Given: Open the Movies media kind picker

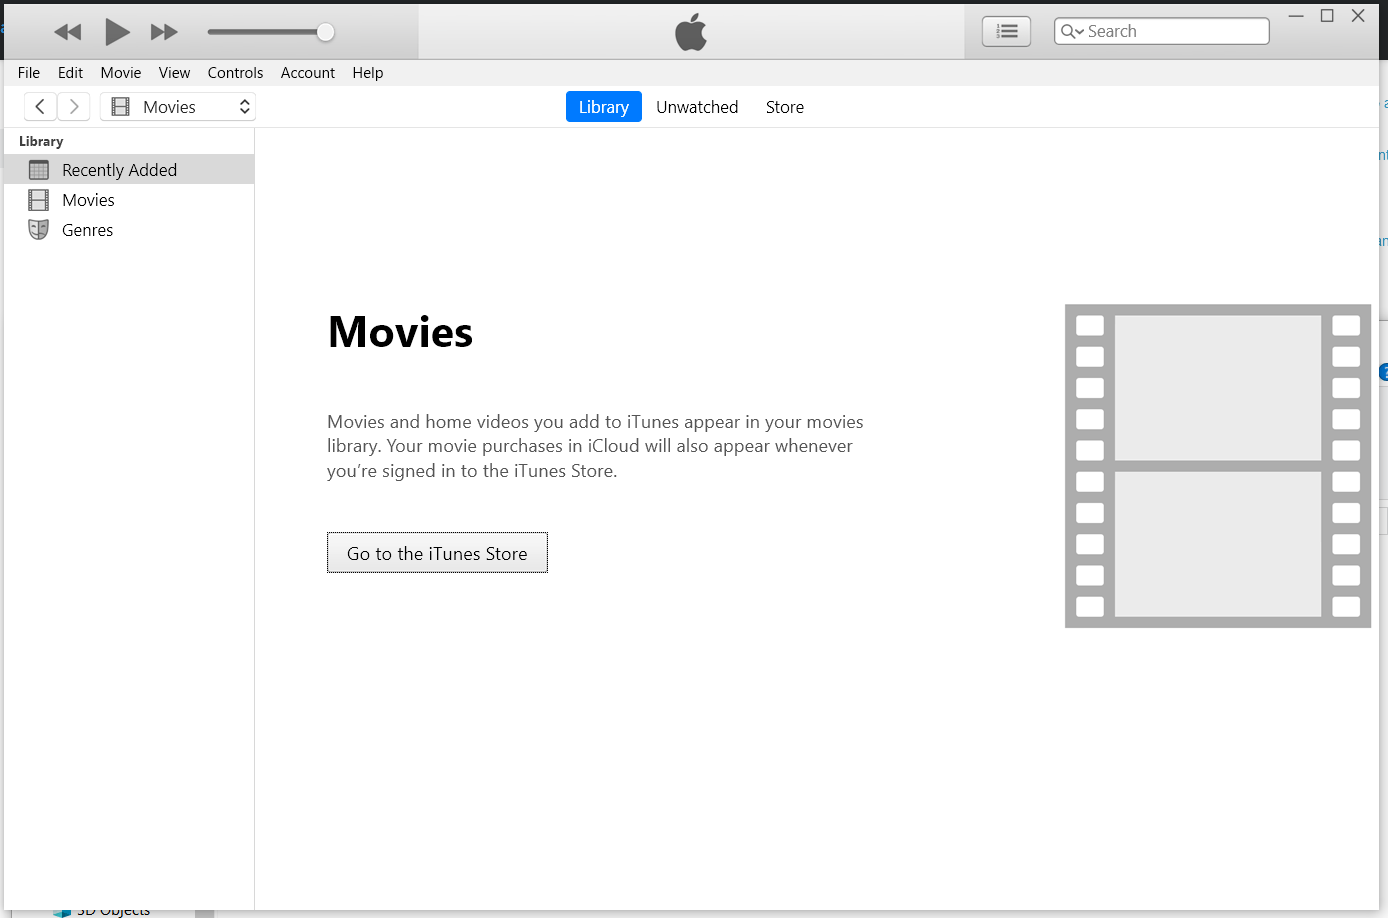Looking at the screenshot, I should click(x=178, y=106).
